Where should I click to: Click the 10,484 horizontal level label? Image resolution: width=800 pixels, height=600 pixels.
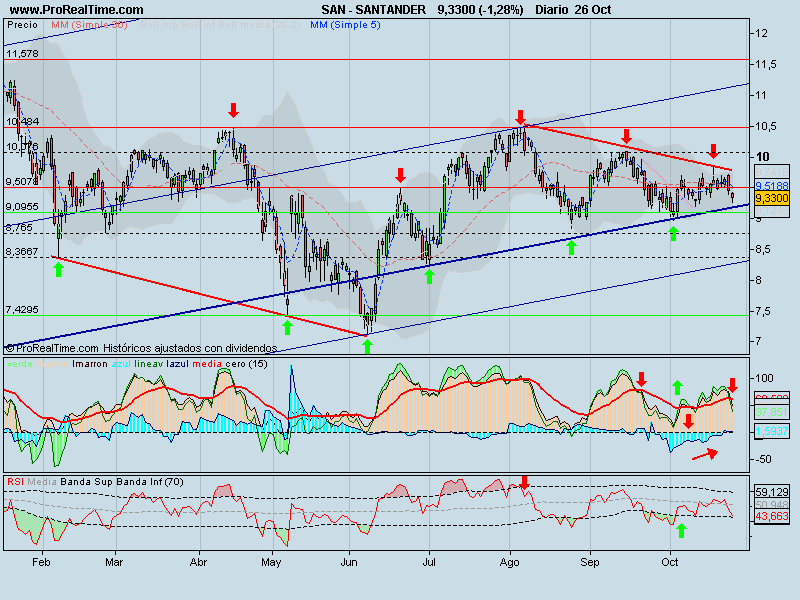22,121
